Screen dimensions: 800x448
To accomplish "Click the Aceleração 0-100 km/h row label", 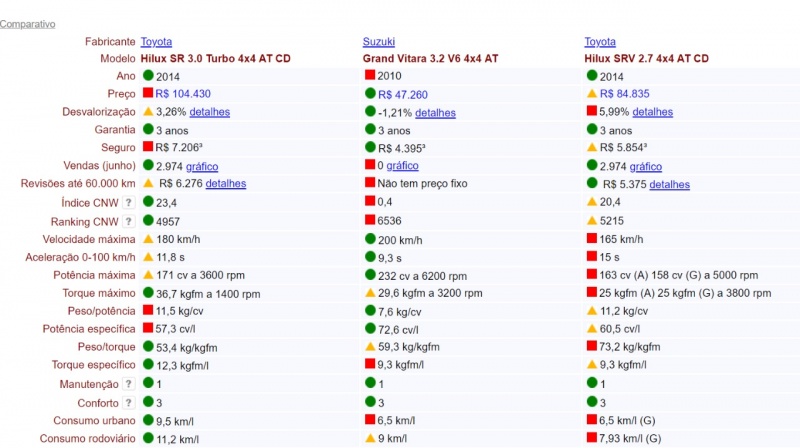I will [x=80, y=257].
